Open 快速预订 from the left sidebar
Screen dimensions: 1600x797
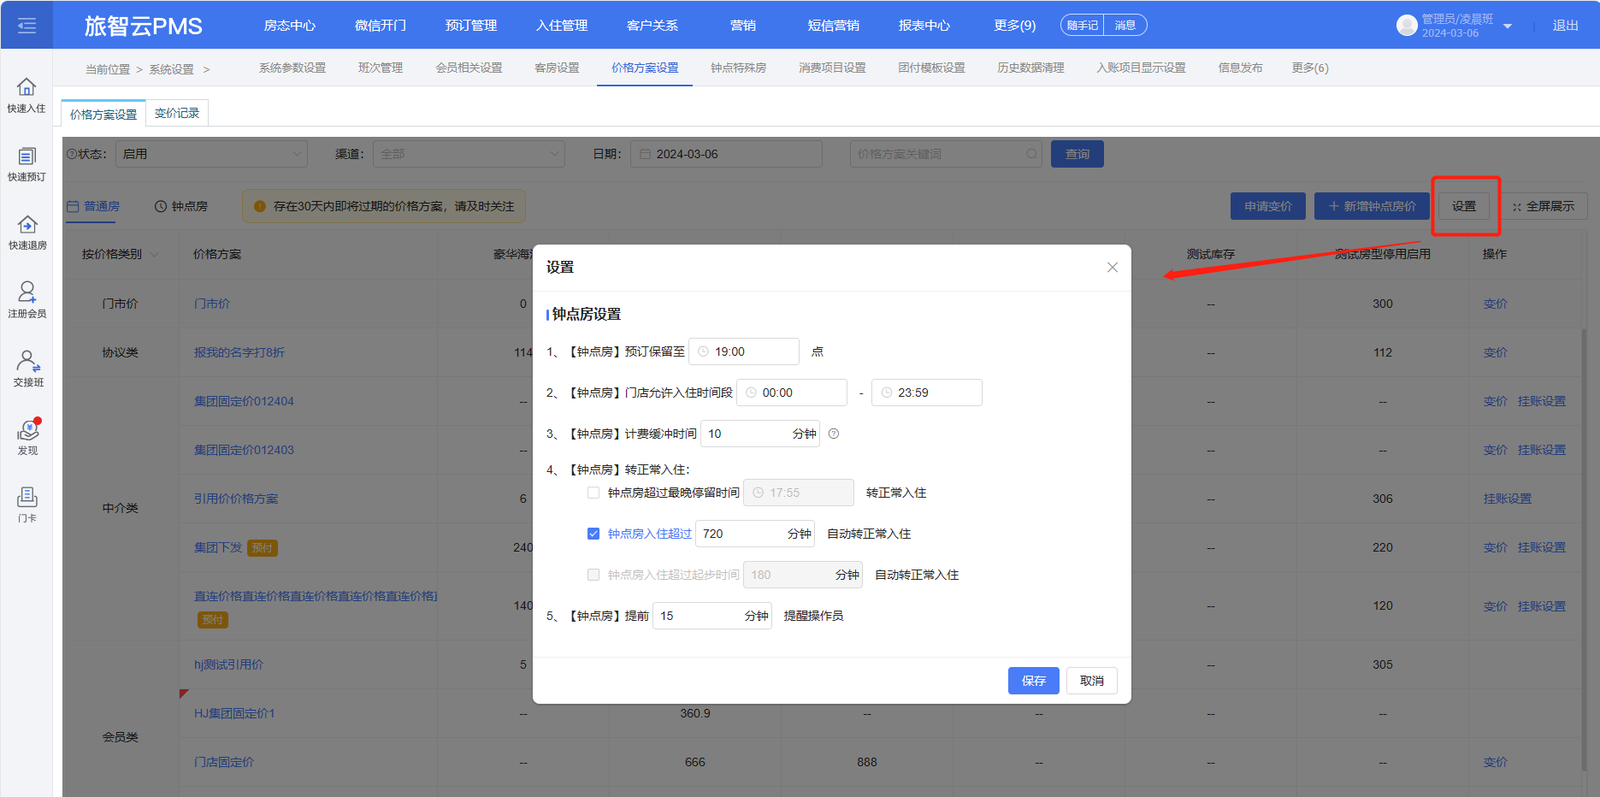coord(27,164)
